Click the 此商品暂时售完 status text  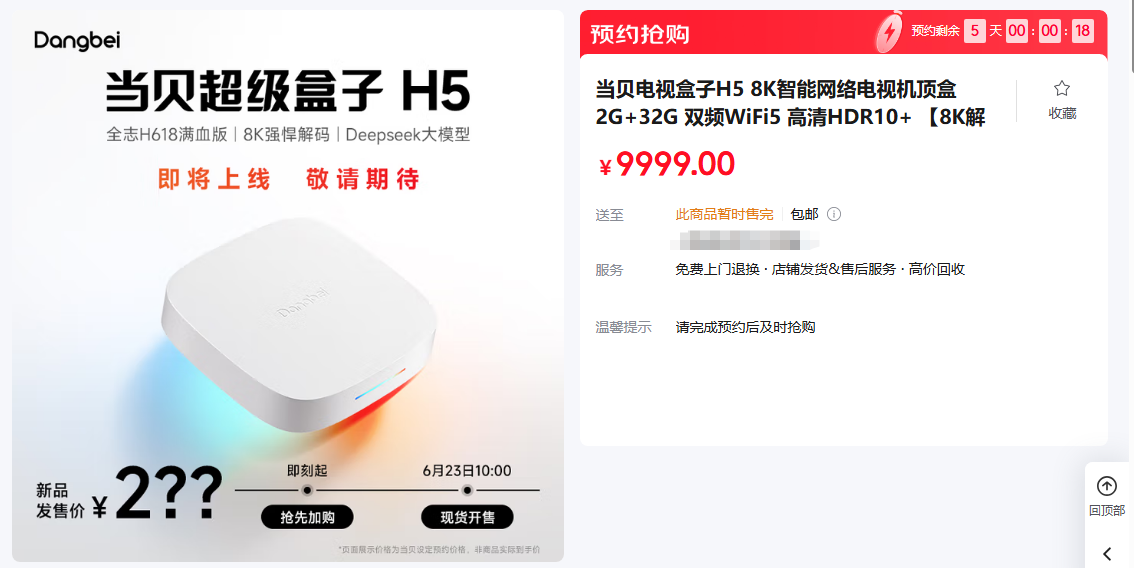click(x=724, y=214)
